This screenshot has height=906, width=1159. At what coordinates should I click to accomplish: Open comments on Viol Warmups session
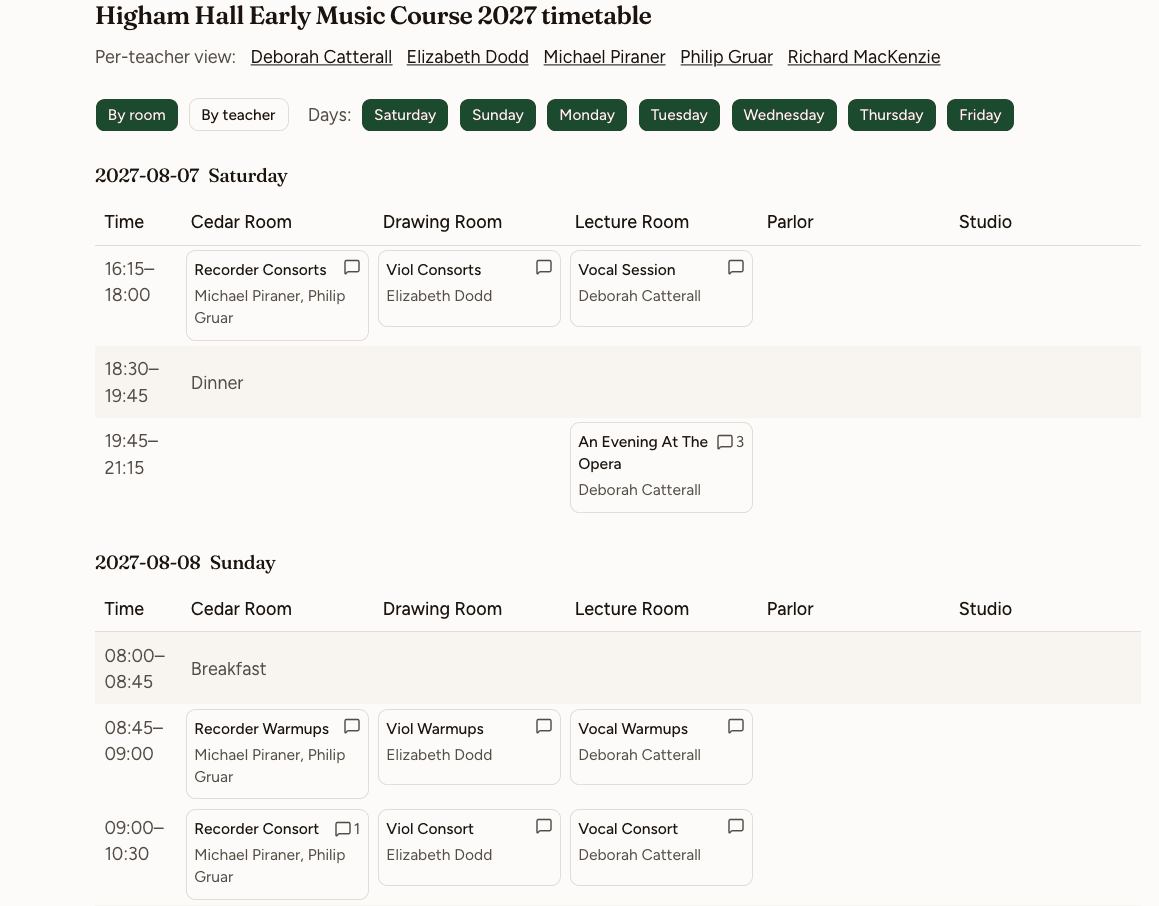tap(544, 726)
